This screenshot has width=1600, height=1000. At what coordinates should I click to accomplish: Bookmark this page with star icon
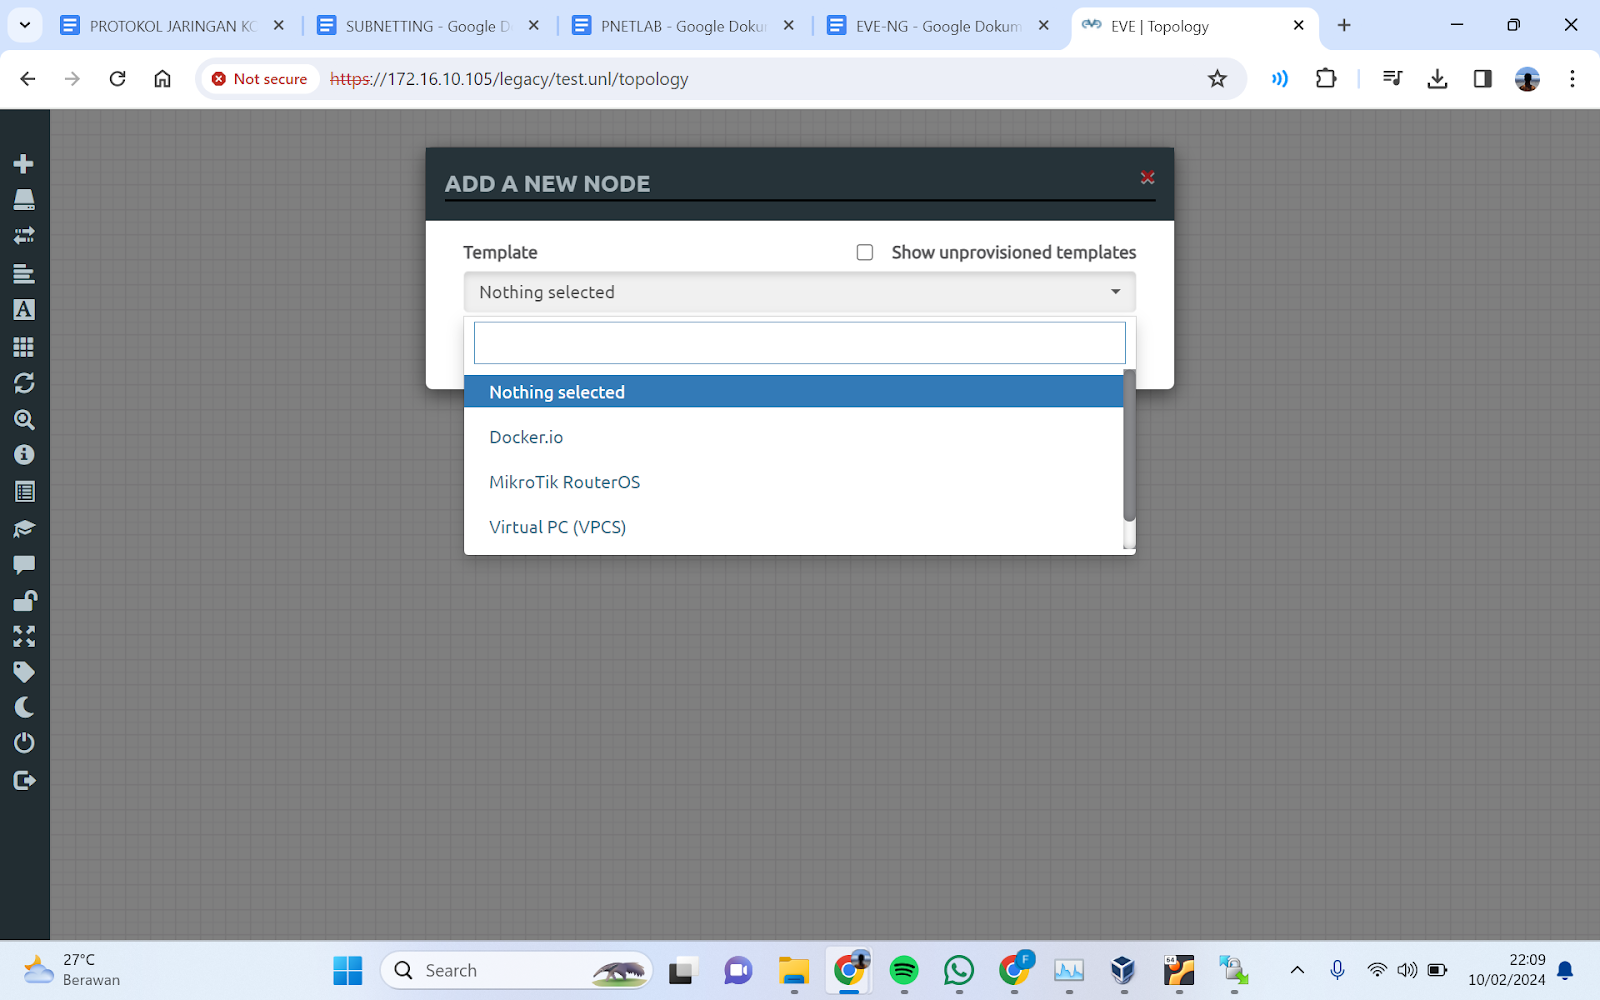tap(1217, 79)
